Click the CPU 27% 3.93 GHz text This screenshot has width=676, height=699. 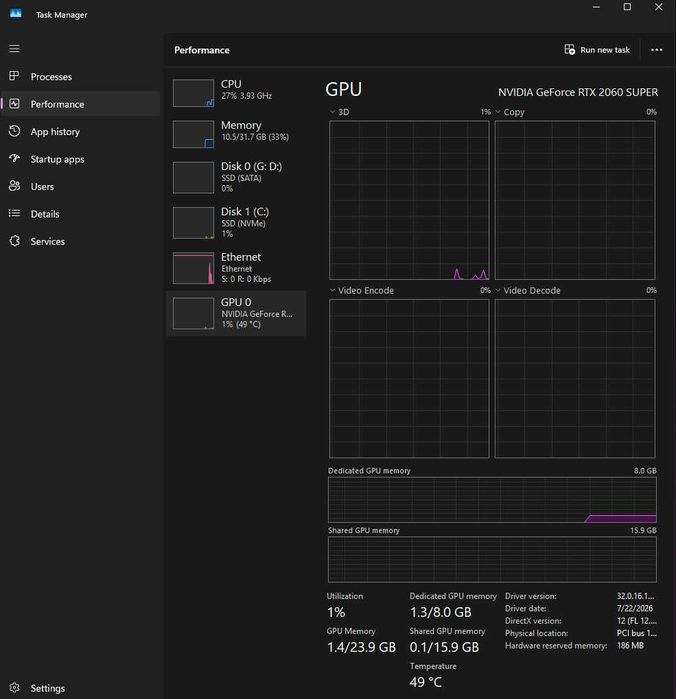[x=247, y=95]
